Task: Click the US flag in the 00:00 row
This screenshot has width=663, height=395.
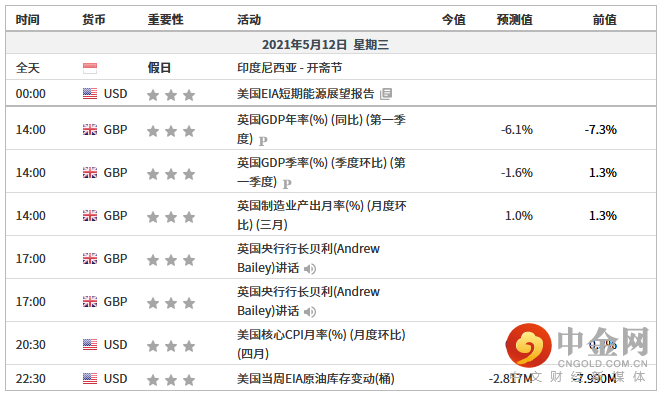Action: coord(90,93)
